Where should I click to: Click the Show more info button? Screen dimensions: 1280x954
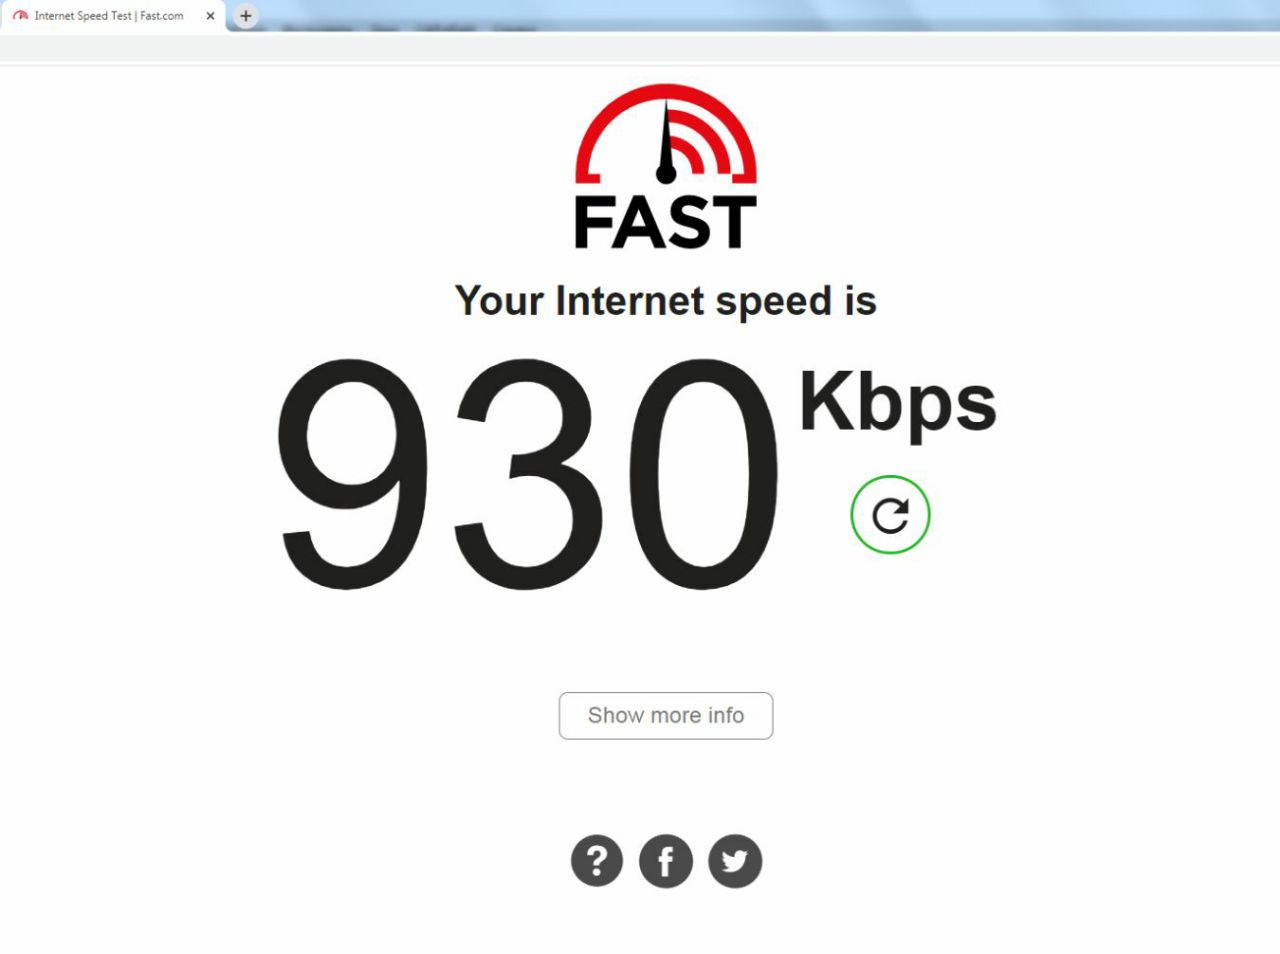pyautogui.click(x=666, y=716)
